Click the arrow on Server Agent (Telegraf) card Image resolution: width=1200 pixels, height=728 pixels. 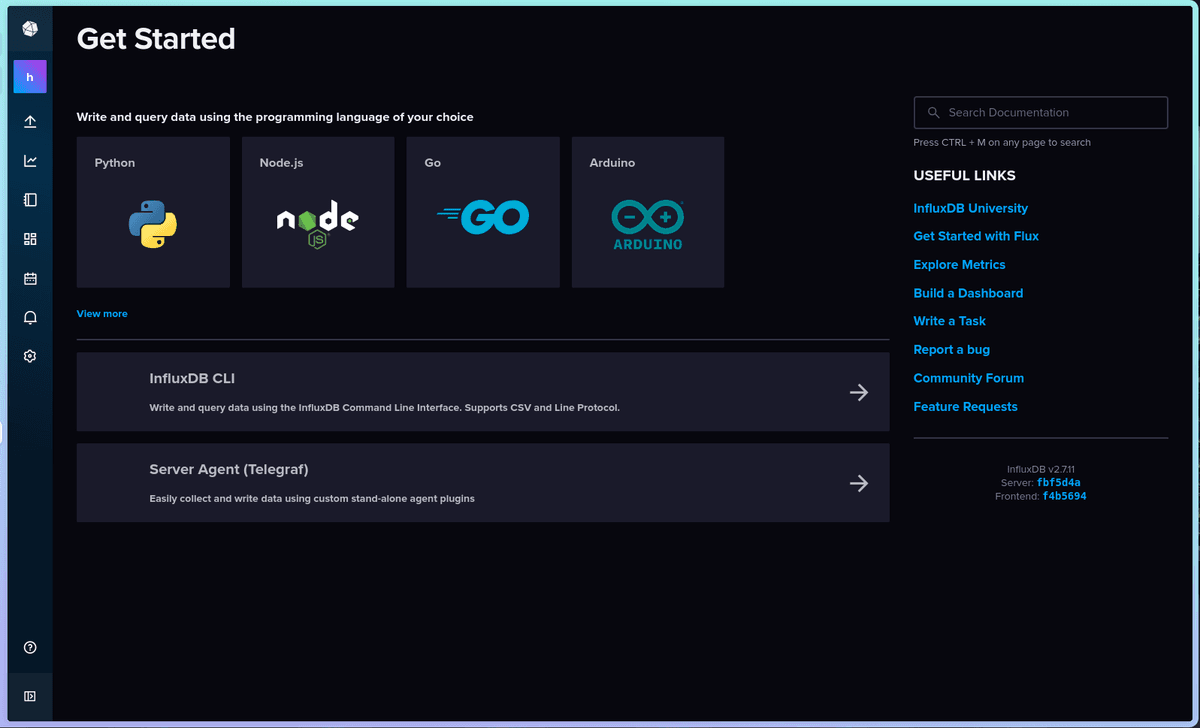tap(858, 483)
